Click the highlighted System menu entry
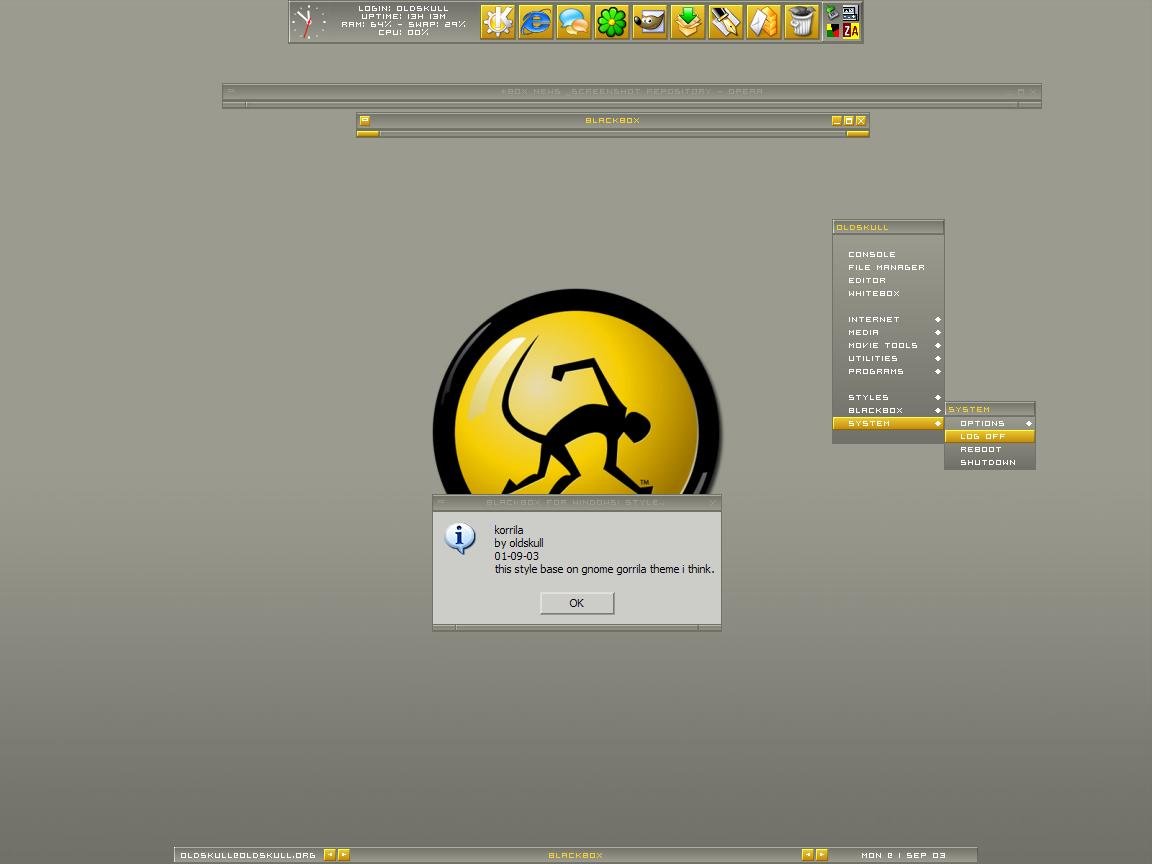This screenshot has width=1152, height=864. (888, 423)
